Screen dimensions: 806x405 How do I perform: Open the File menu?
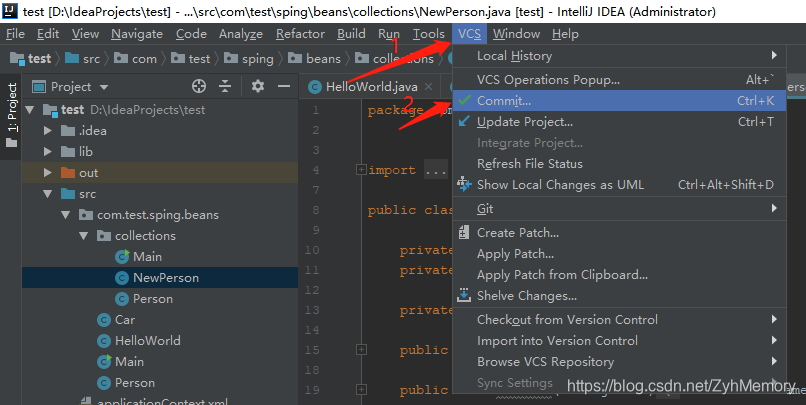click(15, 34)
